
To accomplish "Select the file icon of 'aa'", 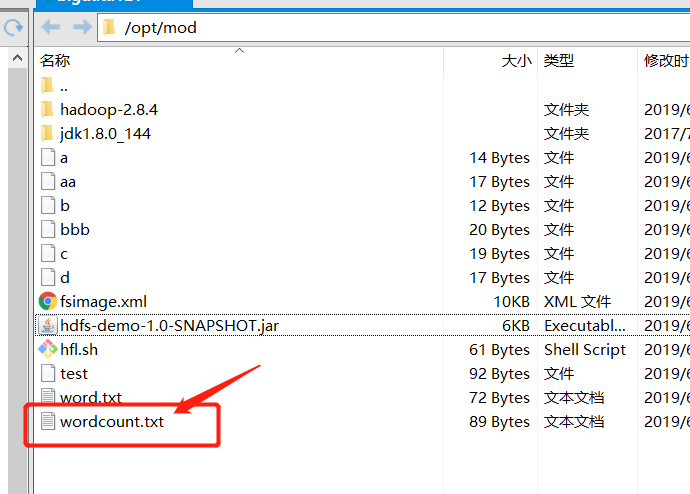I will [48, 181].
